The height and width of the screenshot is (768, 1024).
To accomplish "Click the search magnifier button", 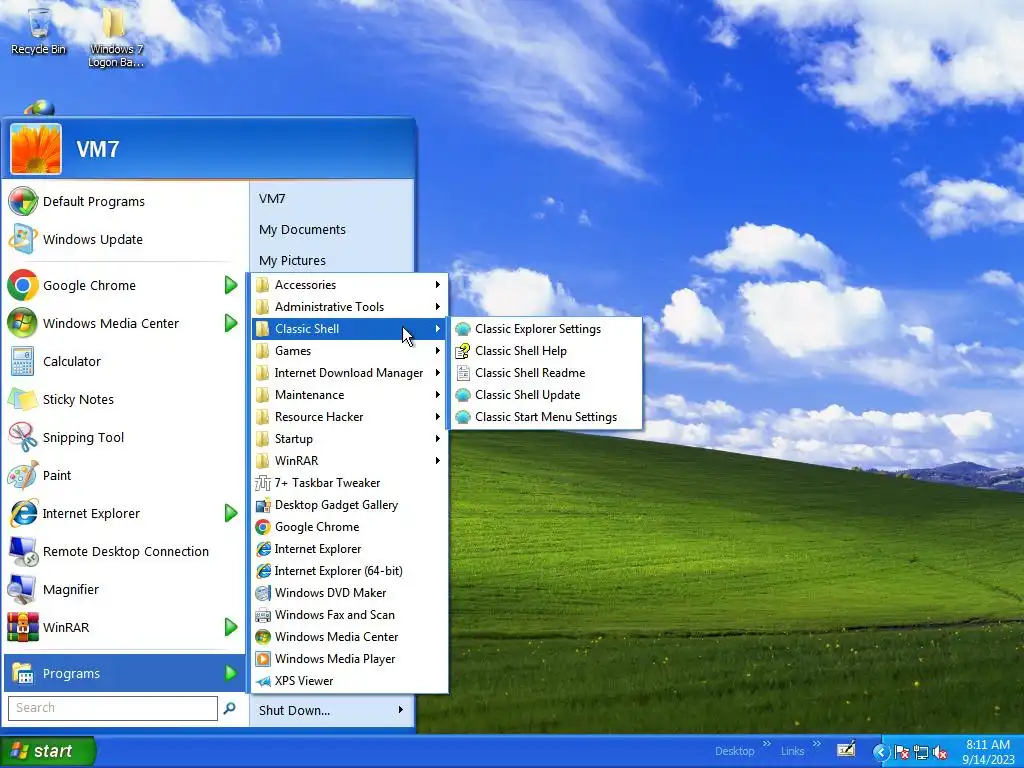I will [229, 708].
